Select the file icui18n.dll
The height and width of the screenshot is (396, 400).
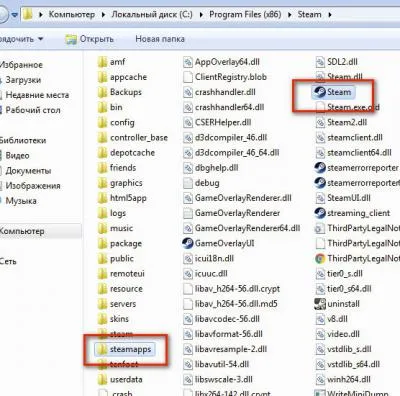pos(208,259)
